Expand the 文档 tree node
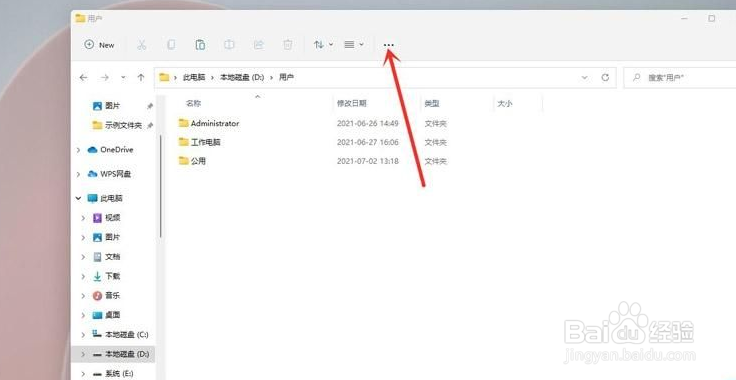This screenshot has width=736, height=380. (84, 257)
